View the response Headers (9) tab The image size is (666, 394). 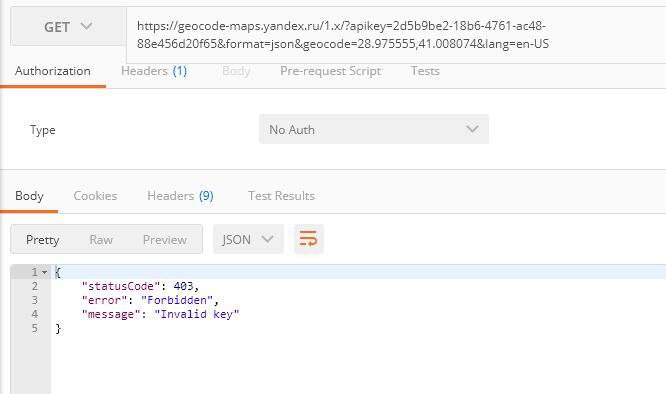[180, 196]
